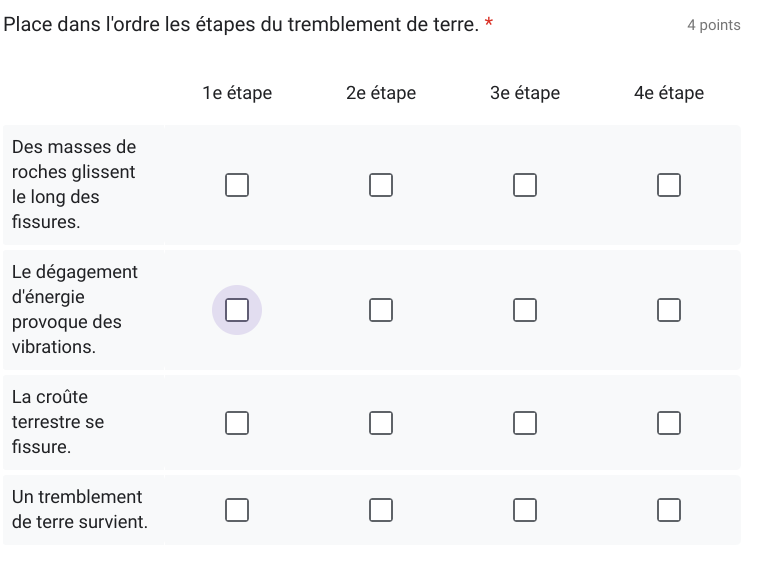Check 1e étape for 'Des masses de roches glissent'

237,185
